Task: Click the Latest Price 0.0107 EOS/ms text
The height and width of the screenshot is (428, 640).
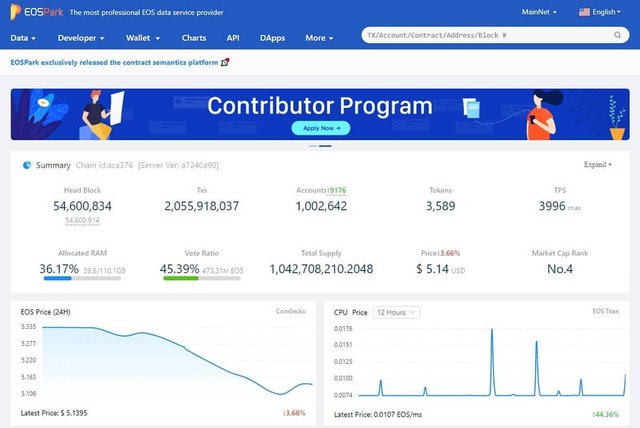Action: coord(378,415)
